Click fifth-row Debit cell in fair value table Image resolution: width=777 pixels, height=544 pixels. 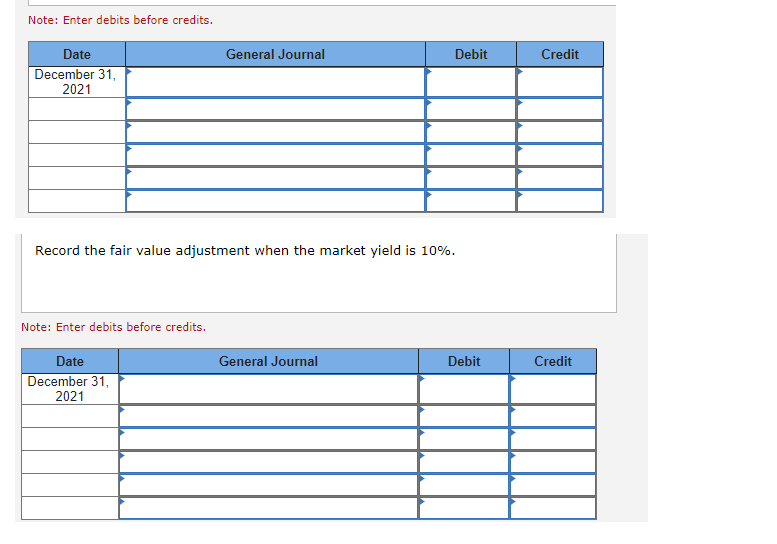point(464,485)
